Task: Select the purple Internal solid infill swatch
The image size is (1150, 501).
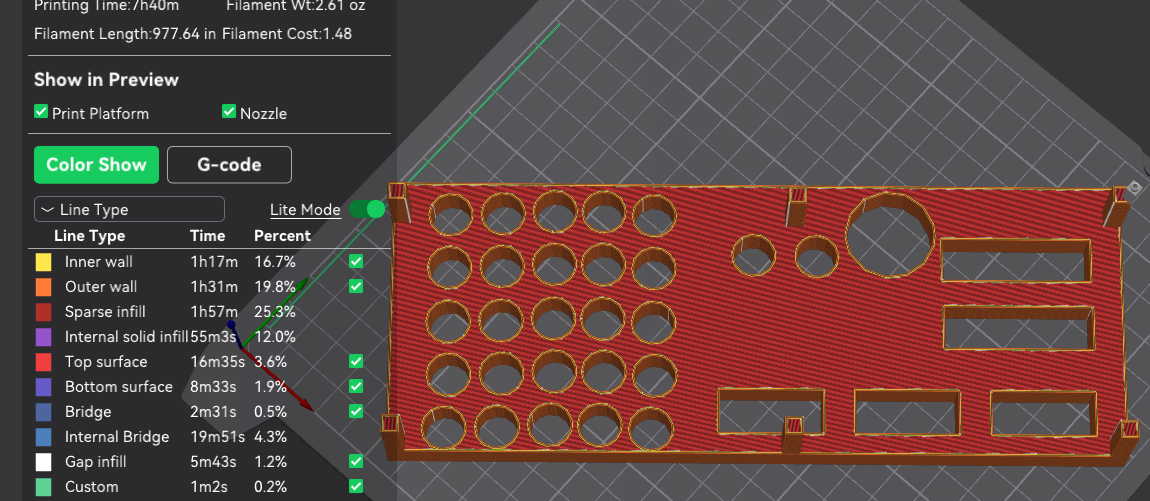Action: (43, 337)
